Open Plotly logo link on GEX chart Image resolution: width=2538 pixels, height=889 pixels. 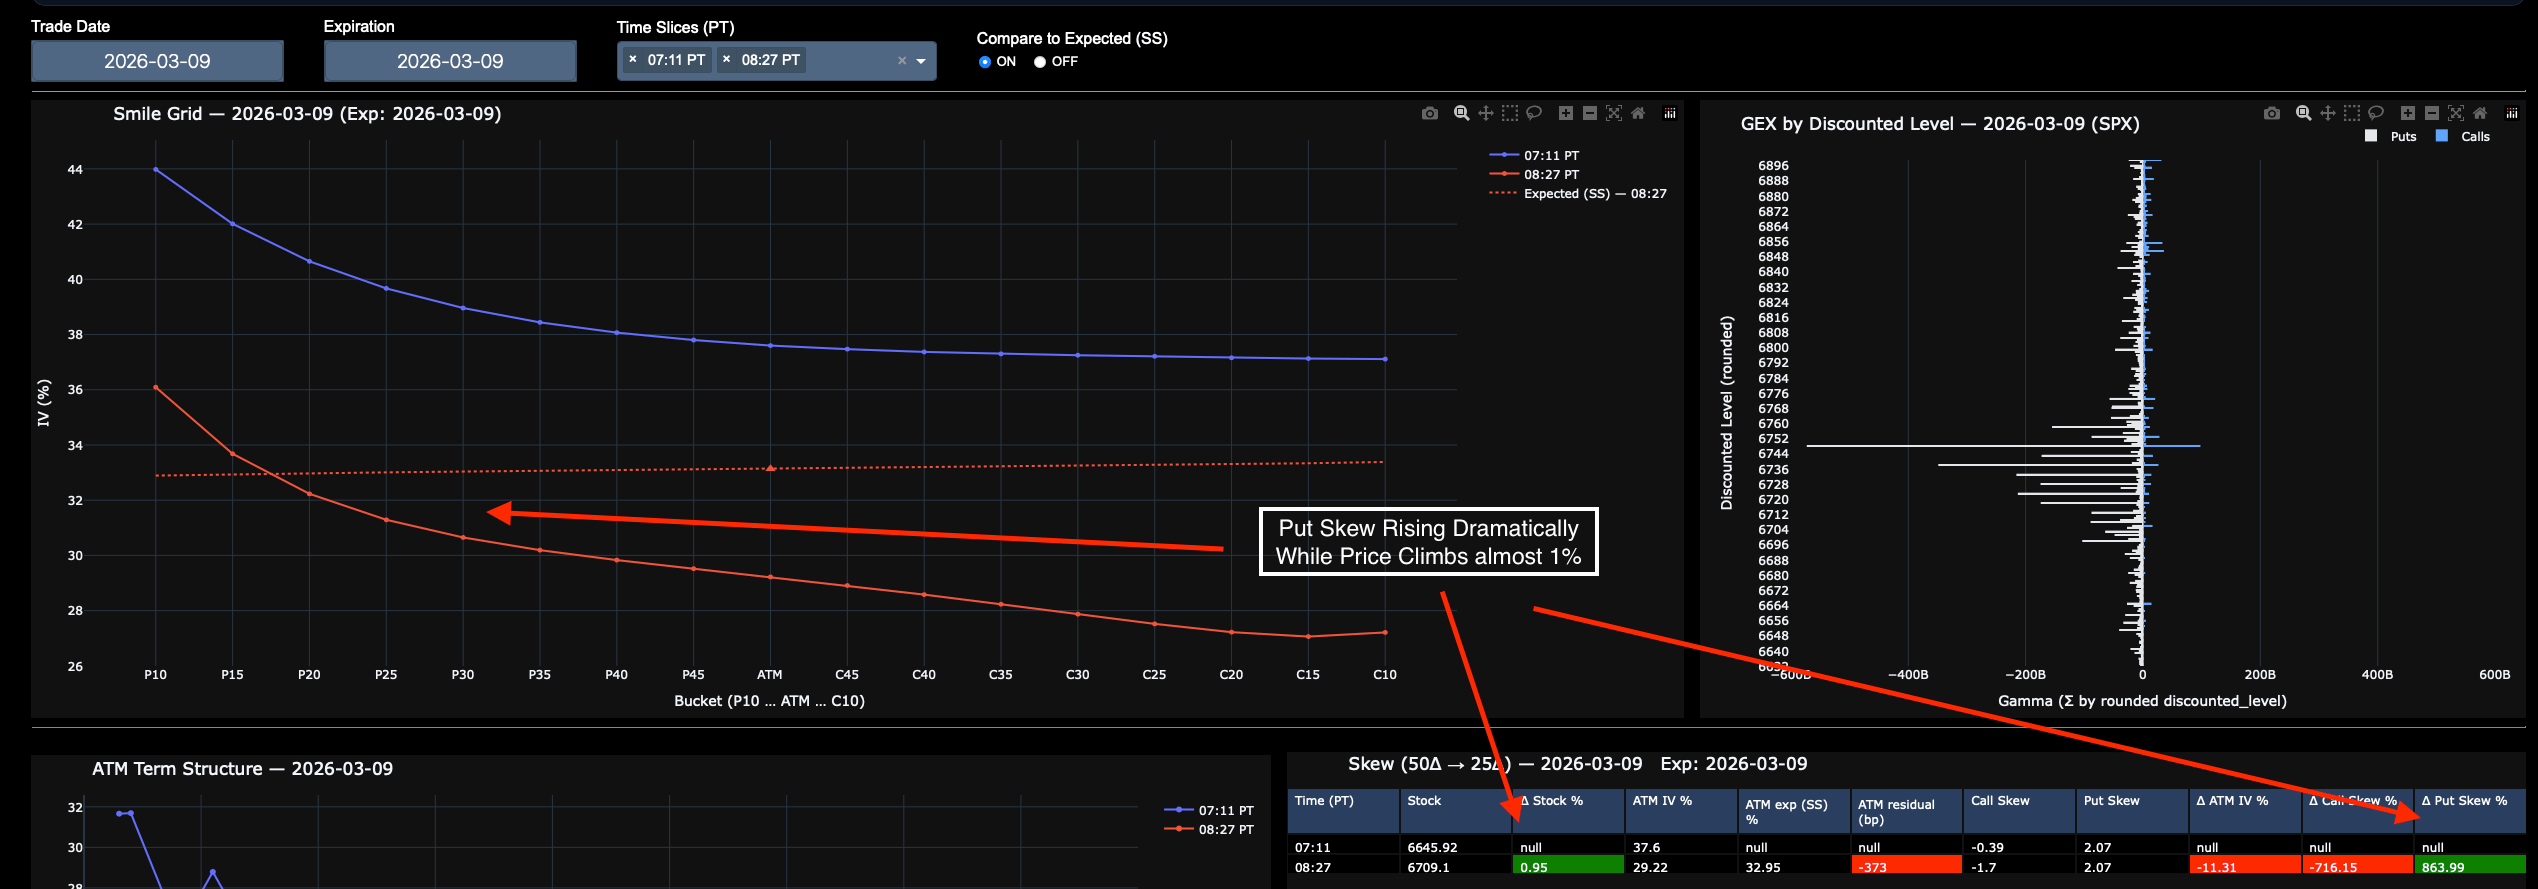tap(2512, 114)
